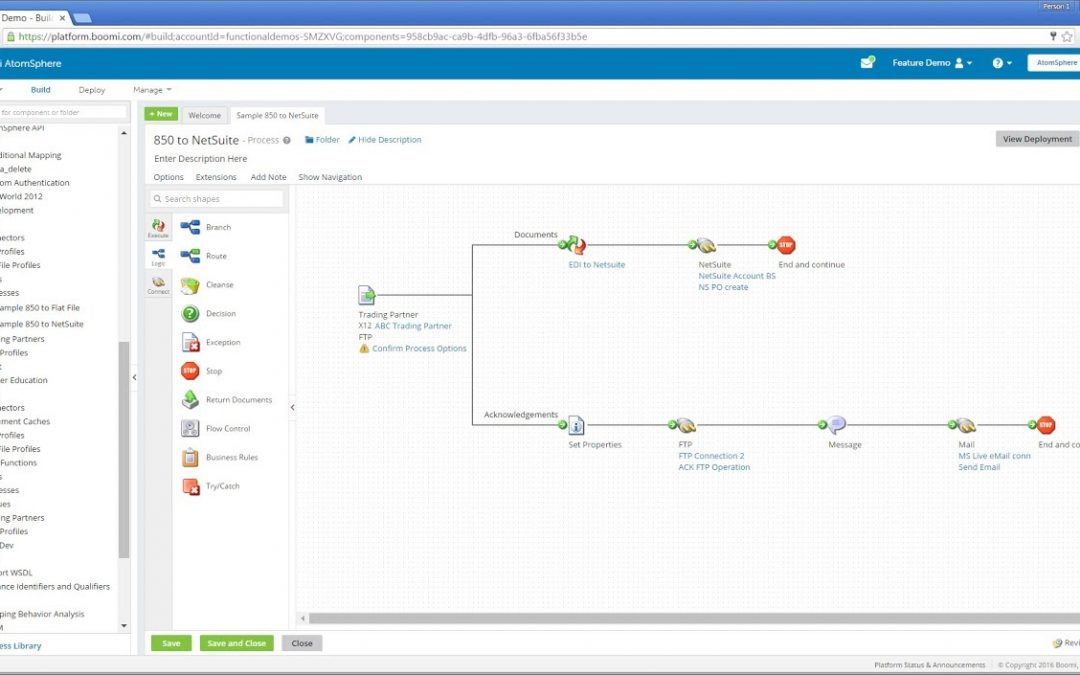Select the Business Rules shape icon

(190, 457)
